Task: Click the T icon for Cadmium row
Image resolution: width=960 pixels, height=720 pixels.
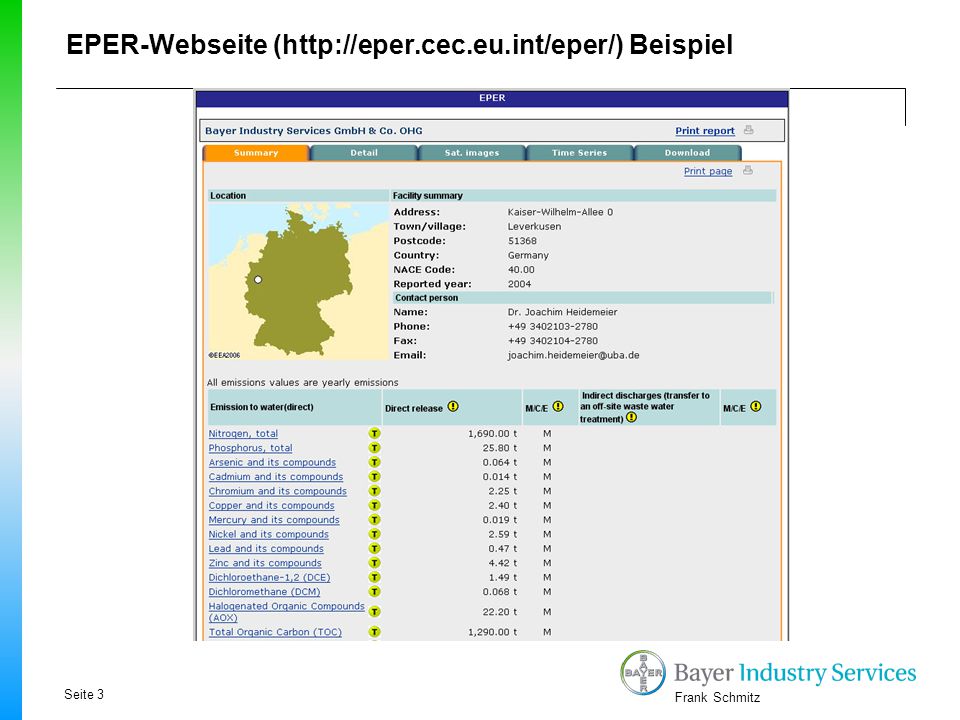Action: [374, 476]
